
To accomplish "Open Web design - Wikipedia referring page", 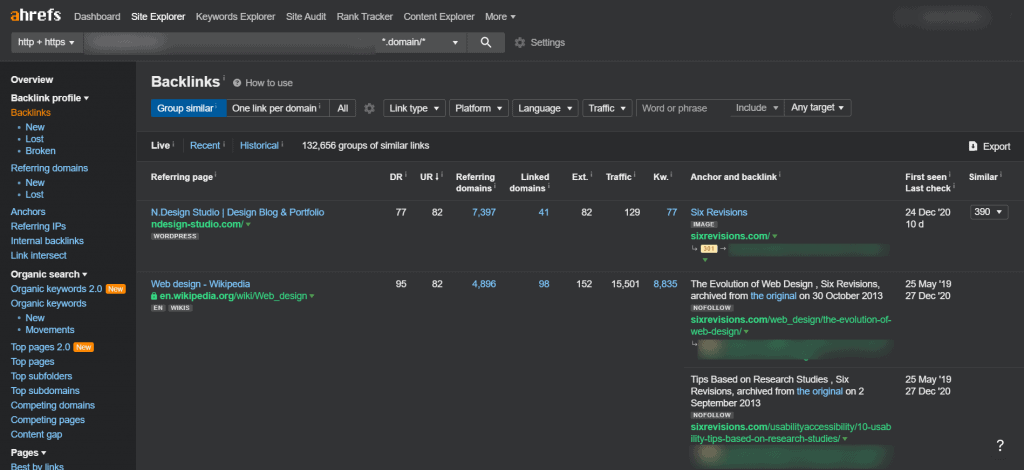I will (x=200, y=284).
